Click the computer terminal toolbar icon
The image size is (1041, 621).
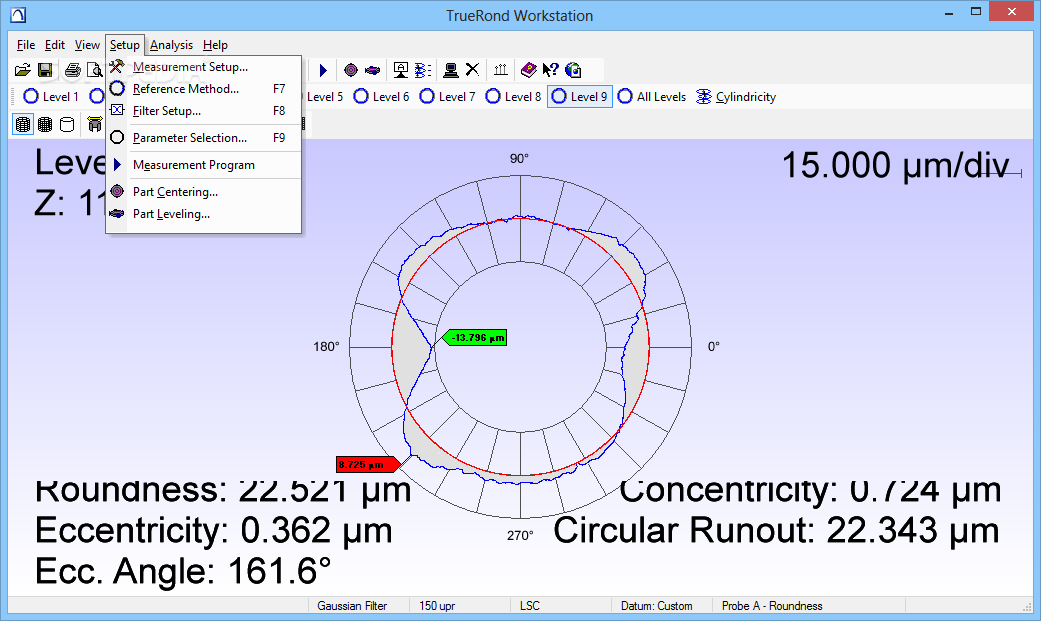[451, 70]
